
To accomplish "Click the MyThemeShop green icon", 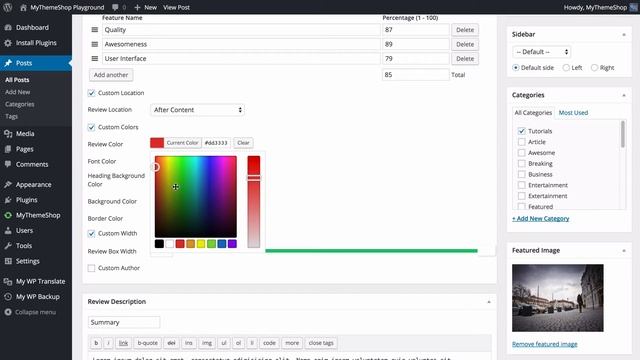I will 8,215.
